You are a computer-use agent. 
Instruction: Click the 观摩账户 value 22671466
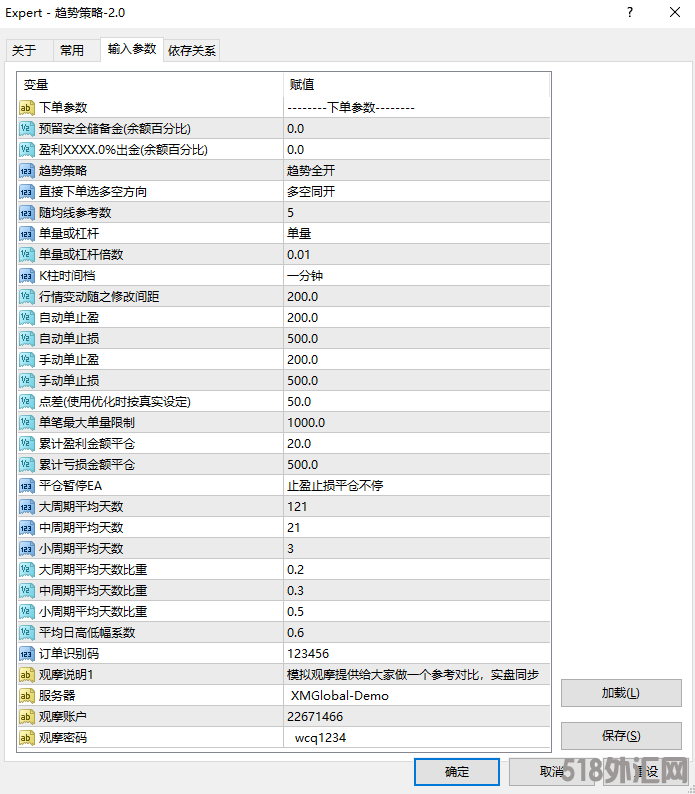[415, 717]
